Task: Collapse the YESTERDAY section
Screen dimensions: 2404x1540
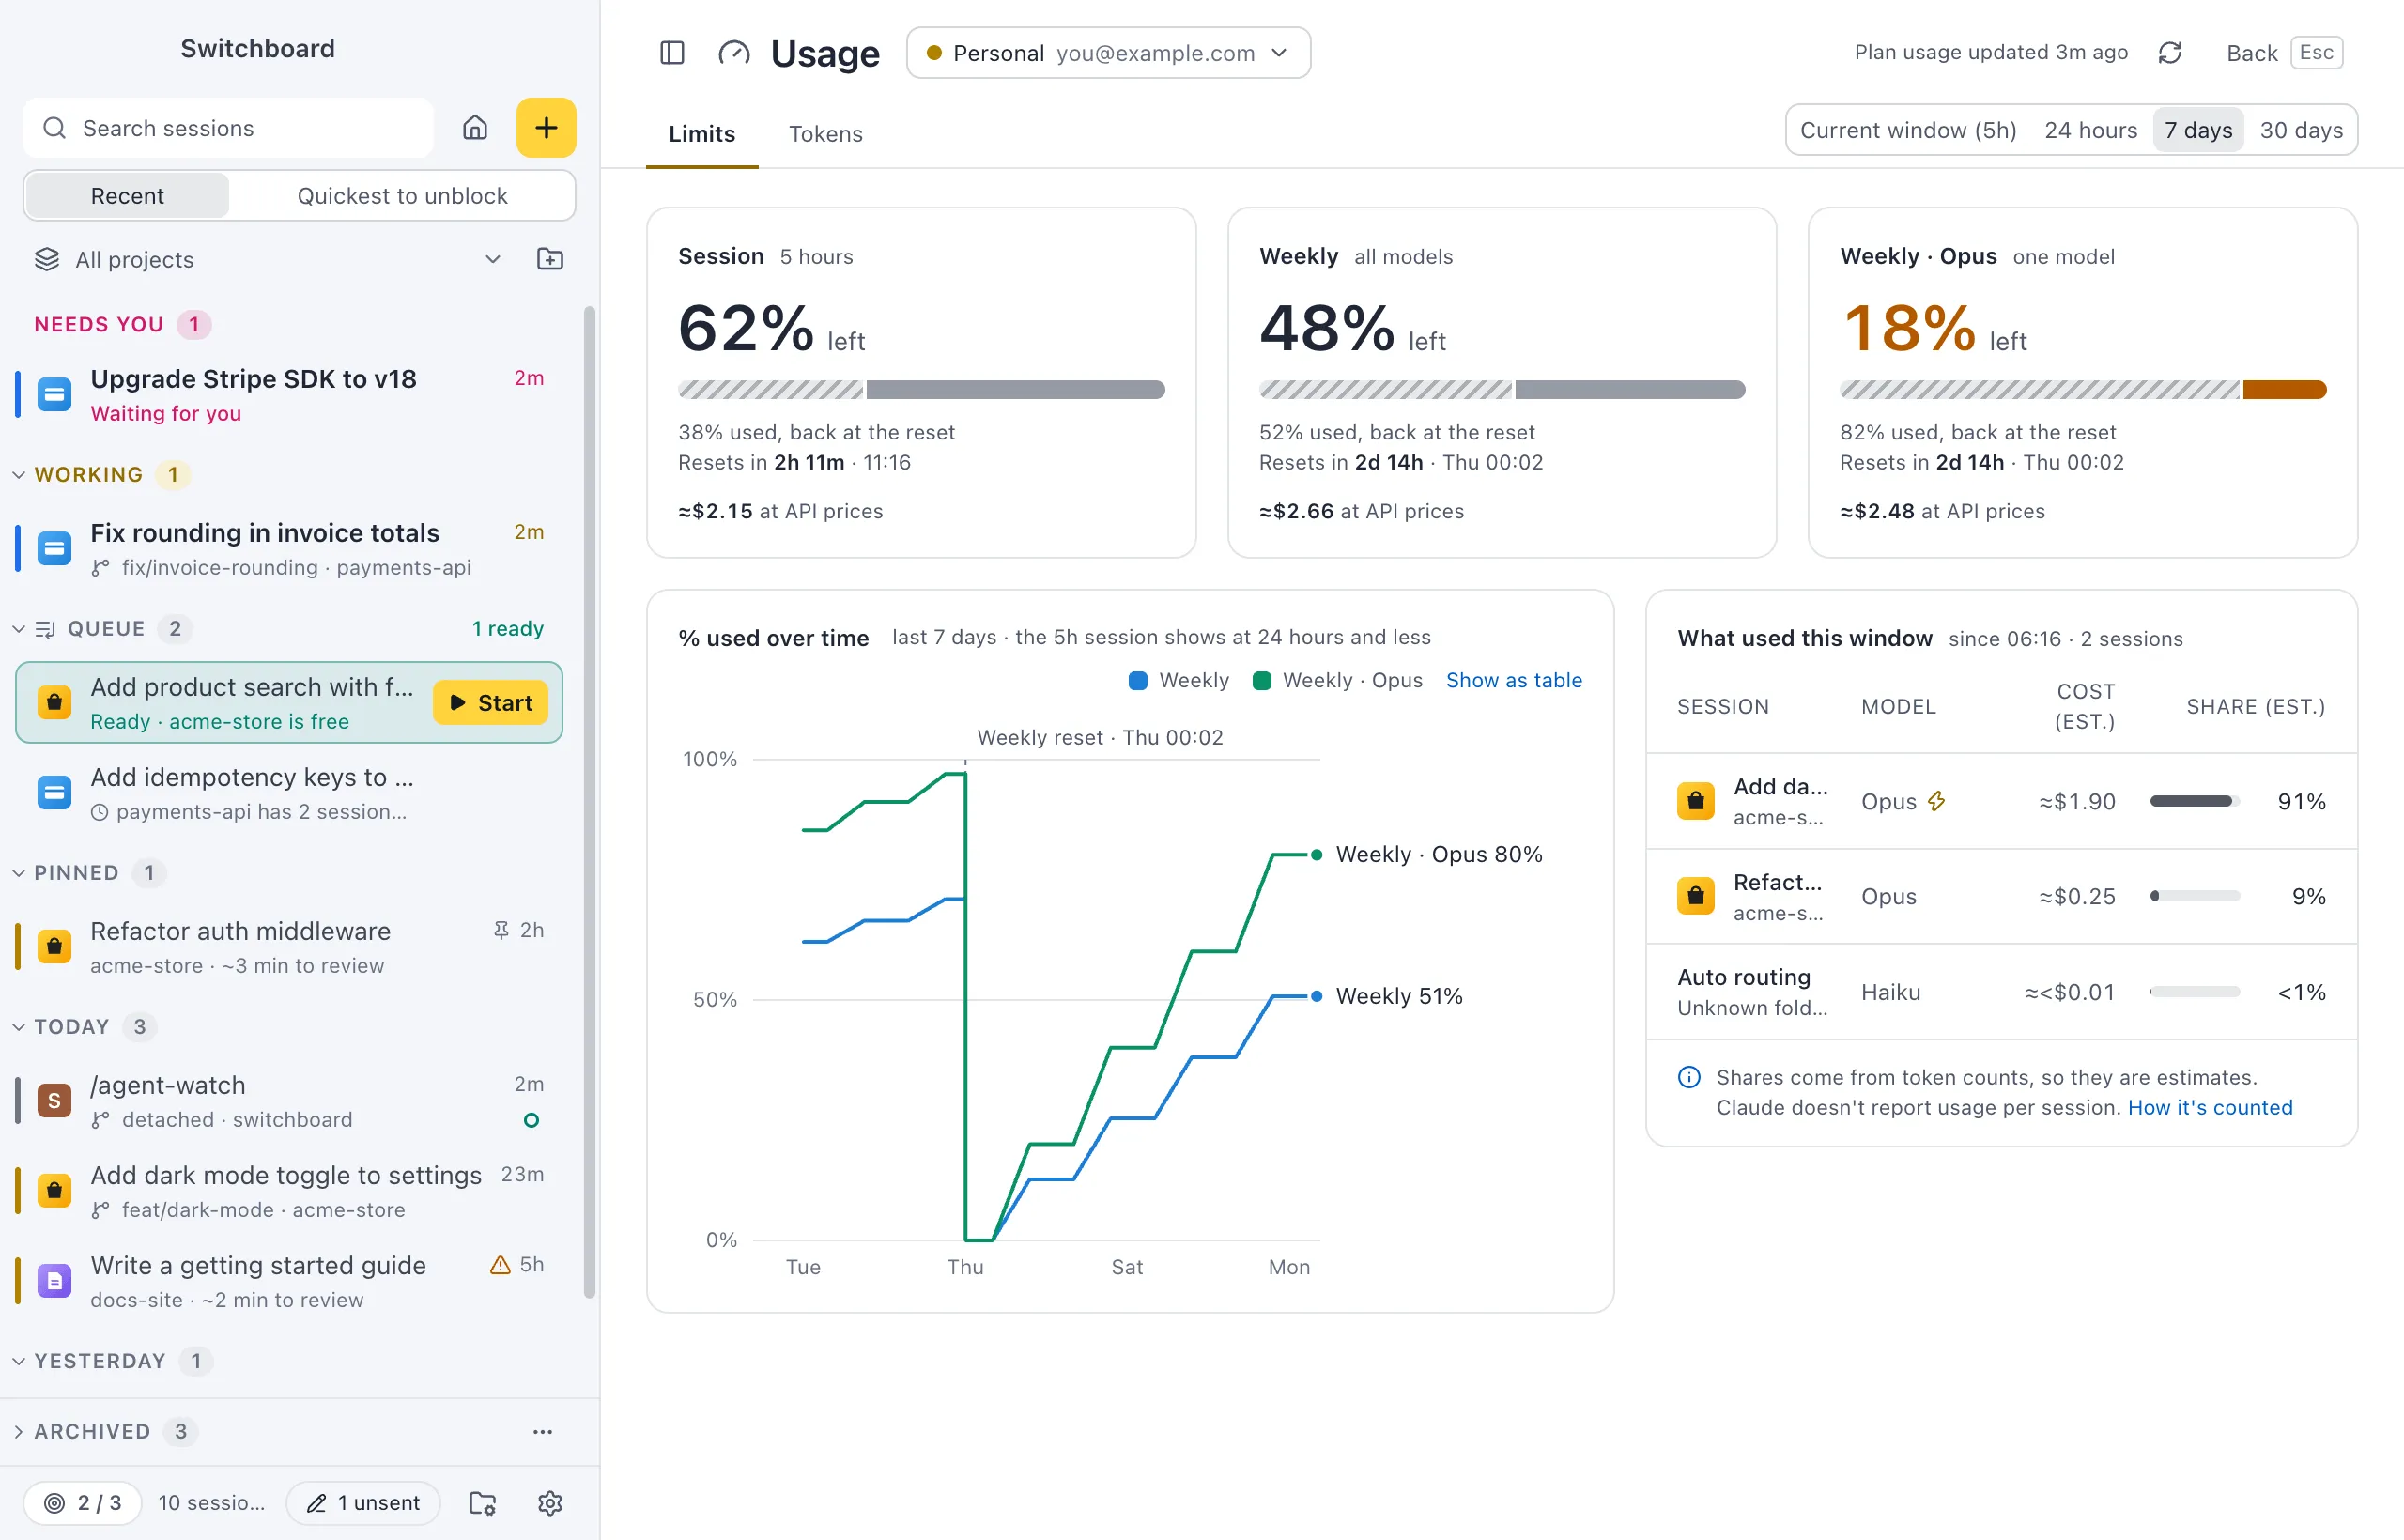Action: point(18,1361)
